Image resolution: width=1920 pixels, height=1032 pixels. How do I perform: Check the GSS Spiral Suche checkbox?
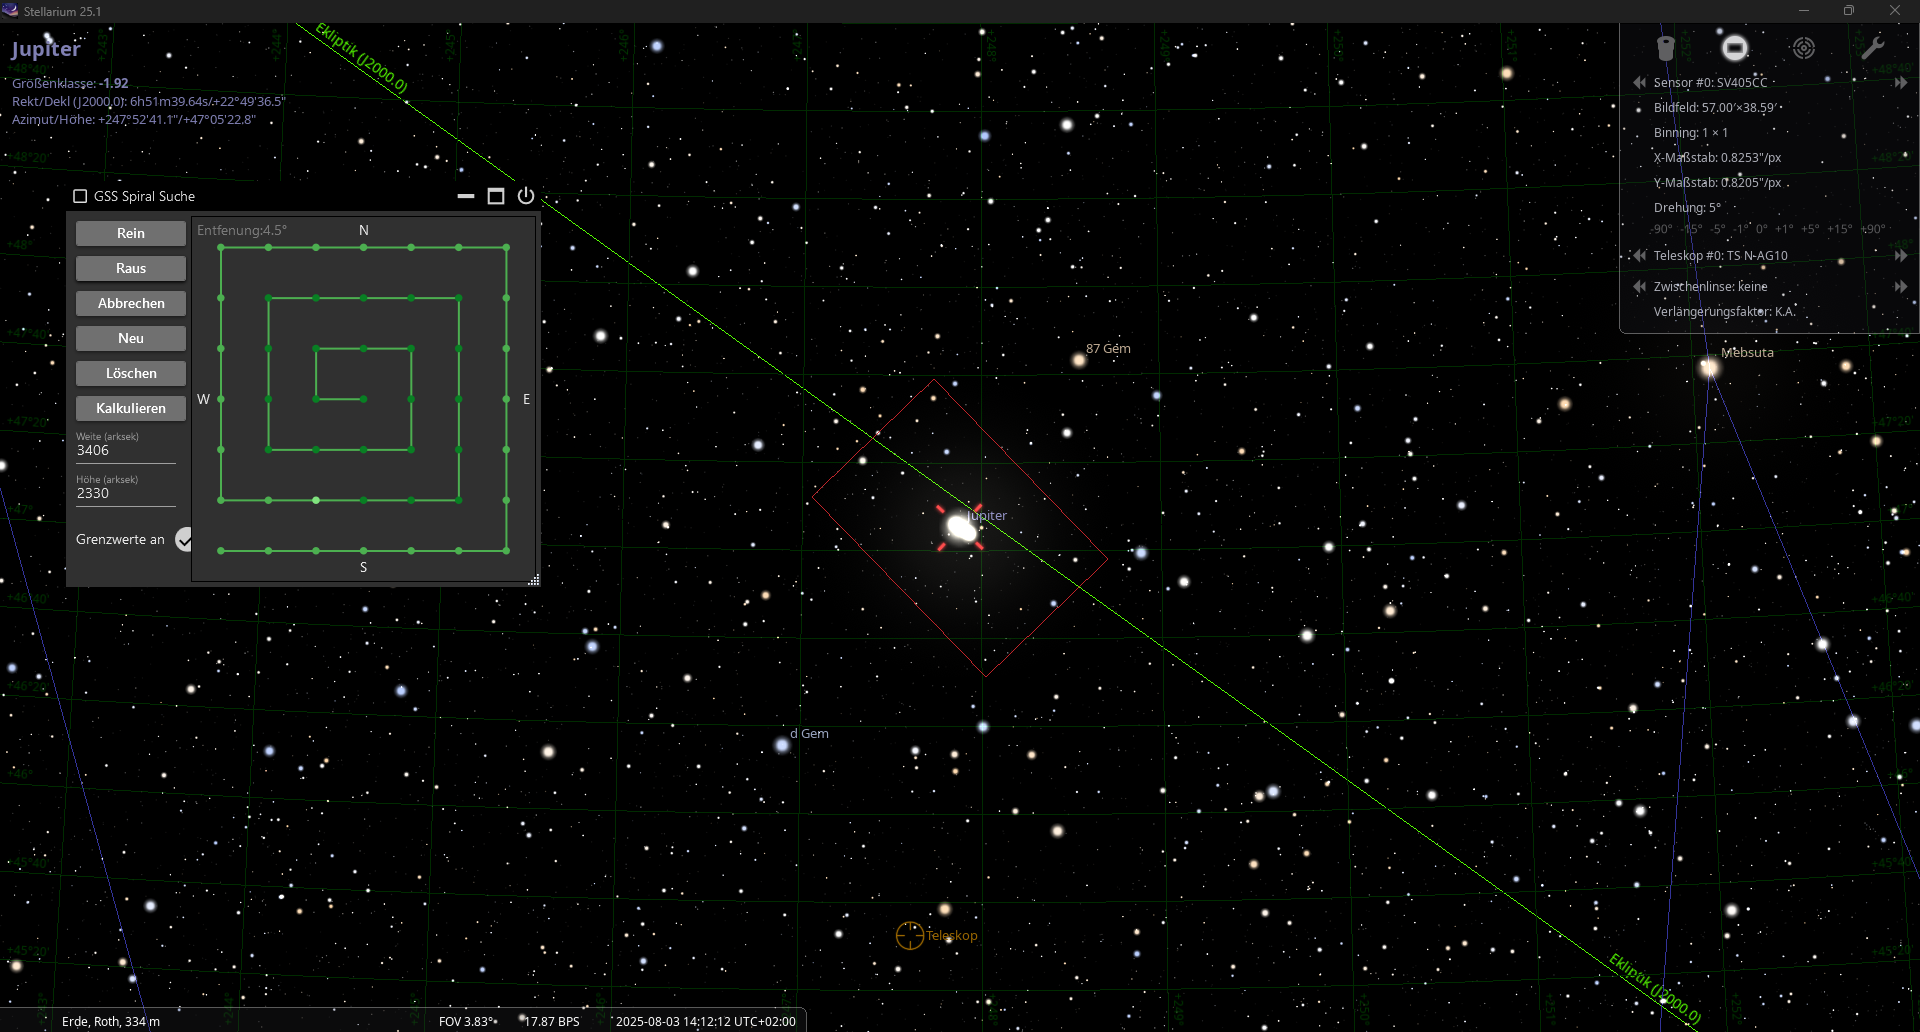pyautogui.click(x=80, y=196)
